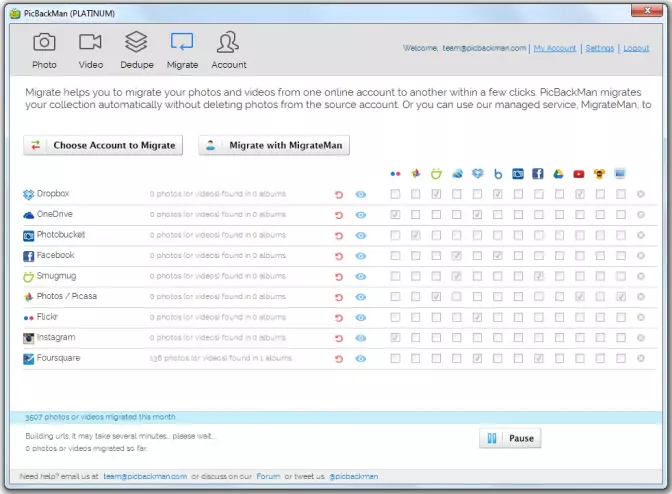Click the team@picbackman.com help email link
The image size is (672, 494).
coord(145,476)
